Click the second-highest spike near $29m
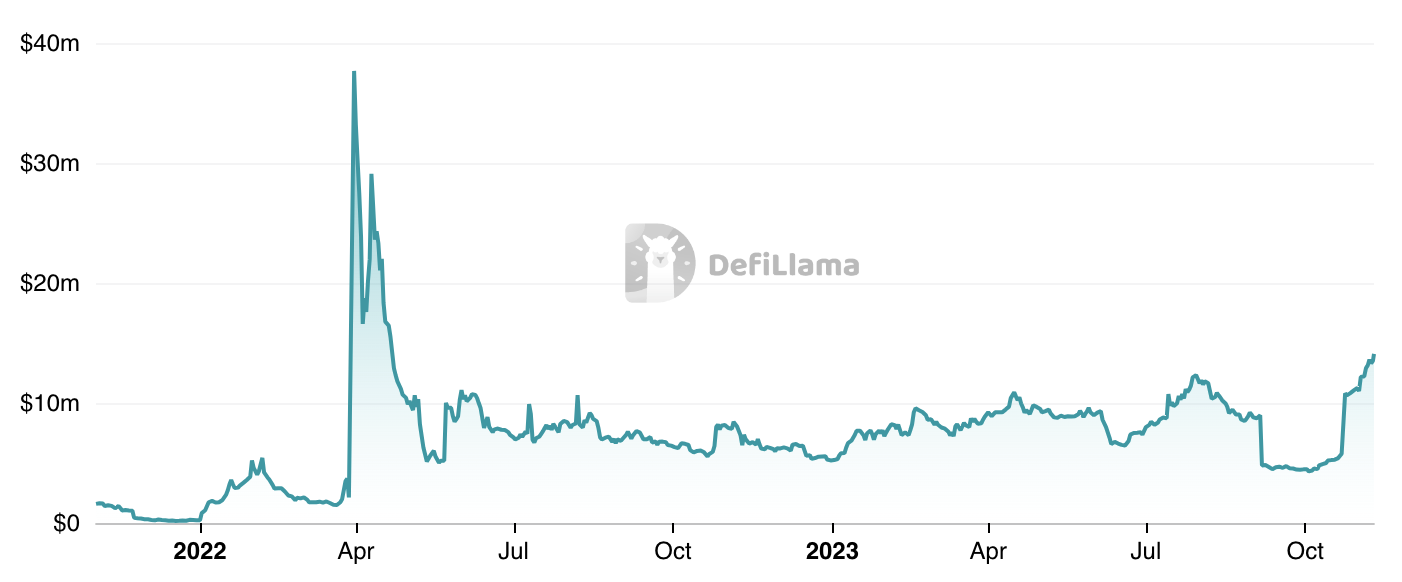1402x582 pixels. pos(371,176)
